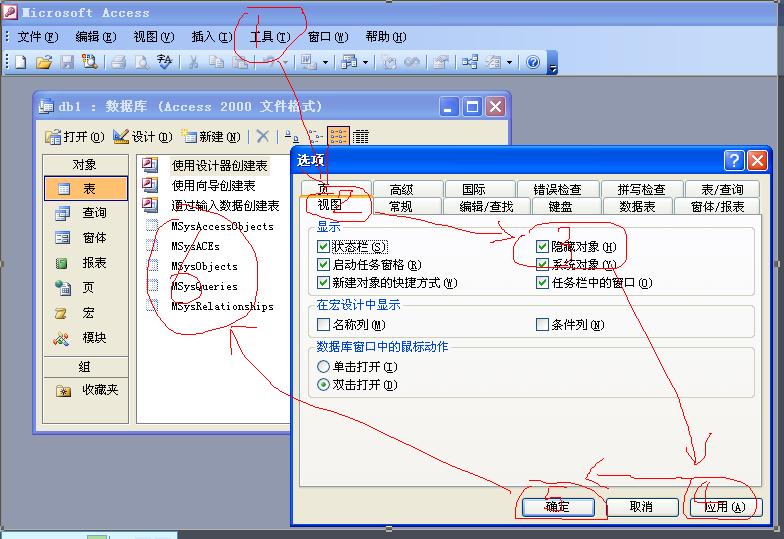Screen dimensions: 784x539
Task: Click the 应用(A) button
Action: point(725,507)
